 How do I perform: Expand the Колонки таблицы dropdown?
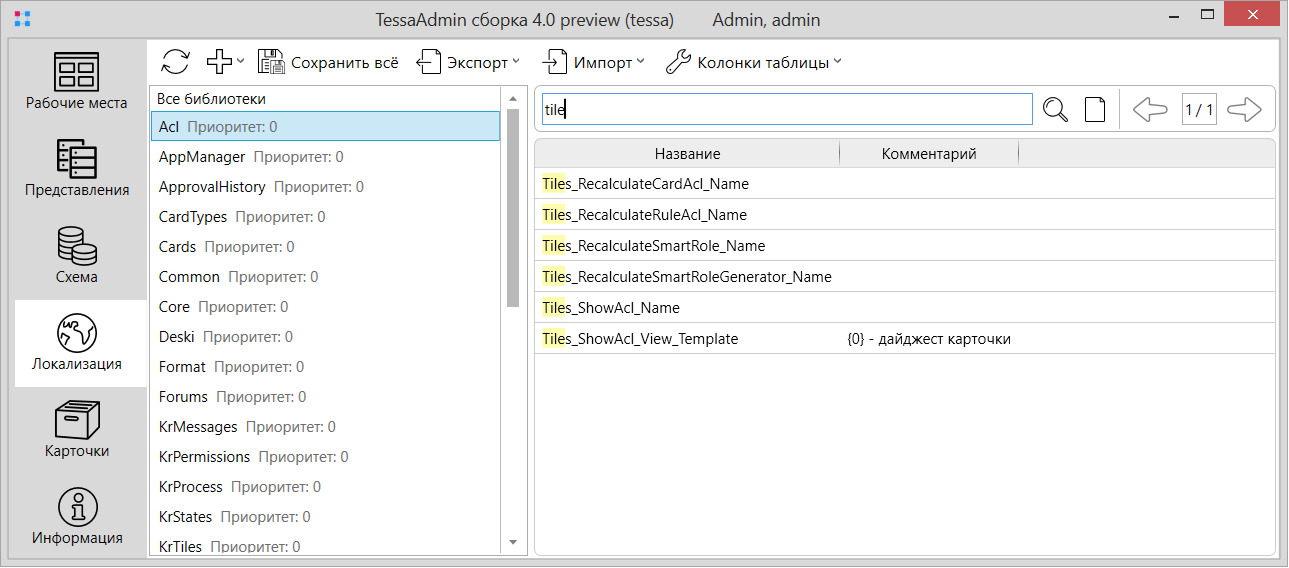coord(838,61)
